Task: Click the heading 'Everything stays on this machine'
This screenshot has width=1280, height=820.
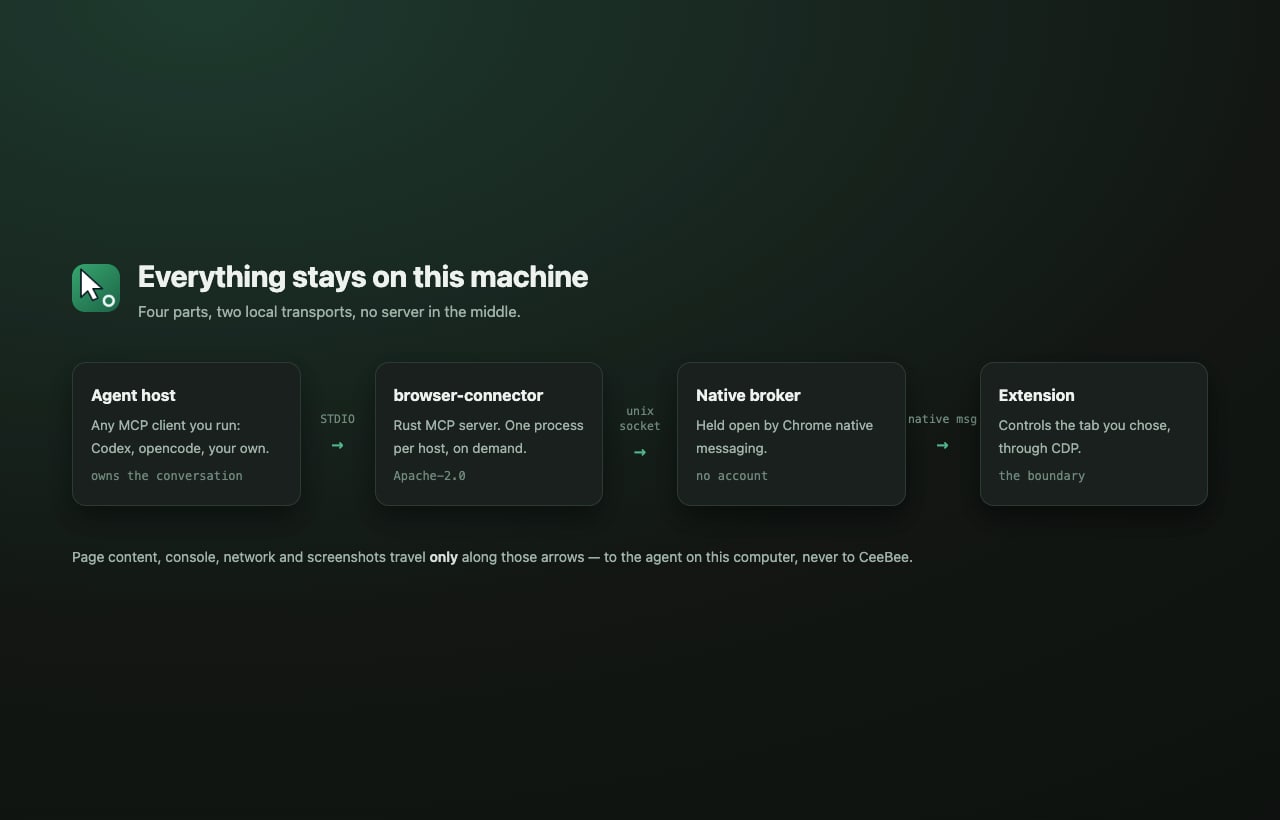Action: click(x=363, y=277)
